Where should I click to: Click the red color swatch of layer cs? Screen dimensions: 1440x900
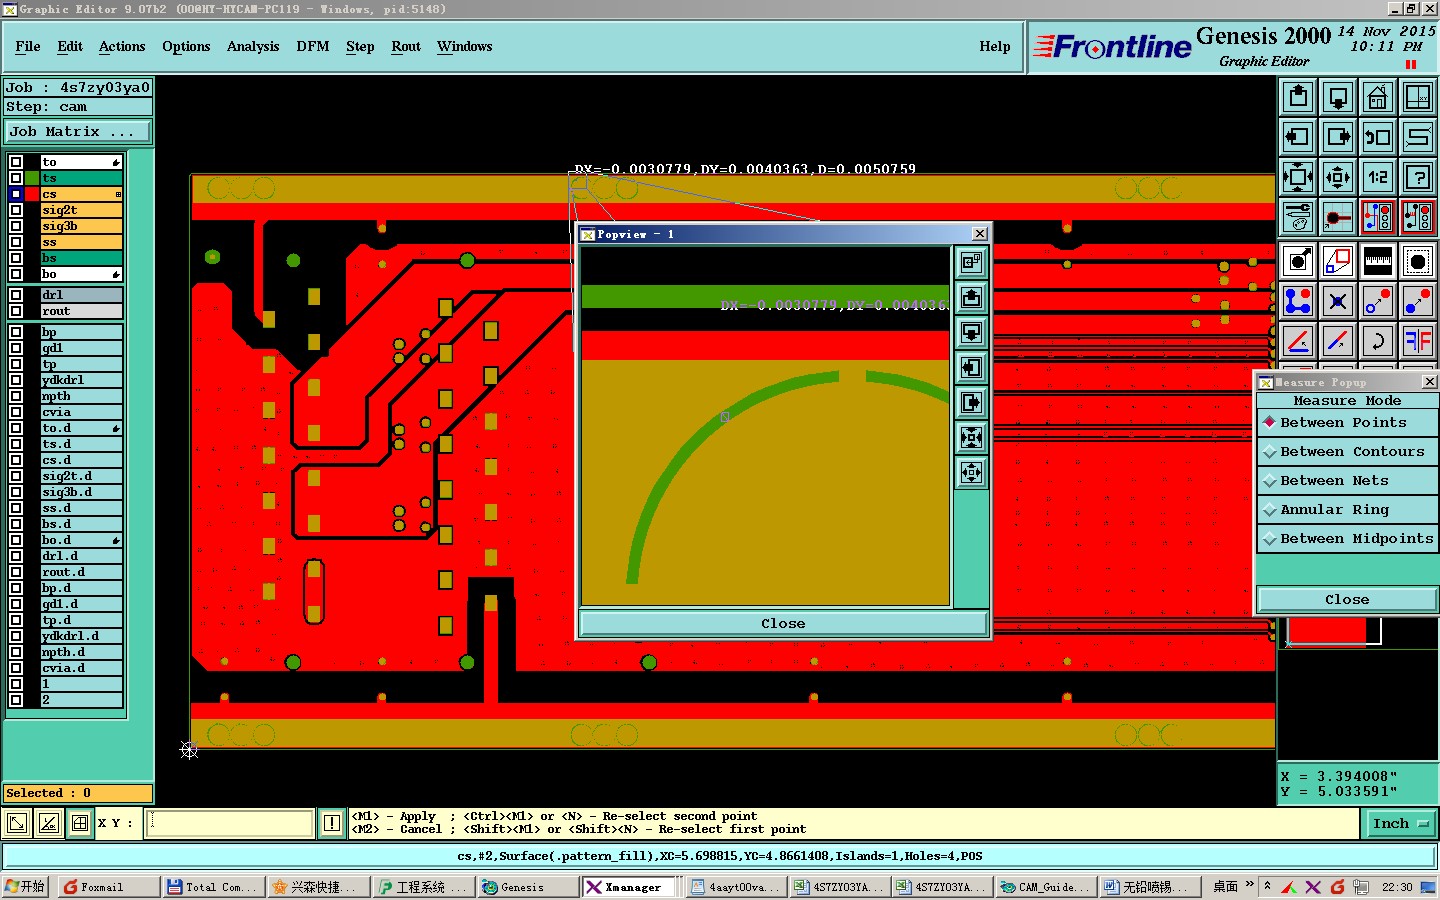[32, 194]
